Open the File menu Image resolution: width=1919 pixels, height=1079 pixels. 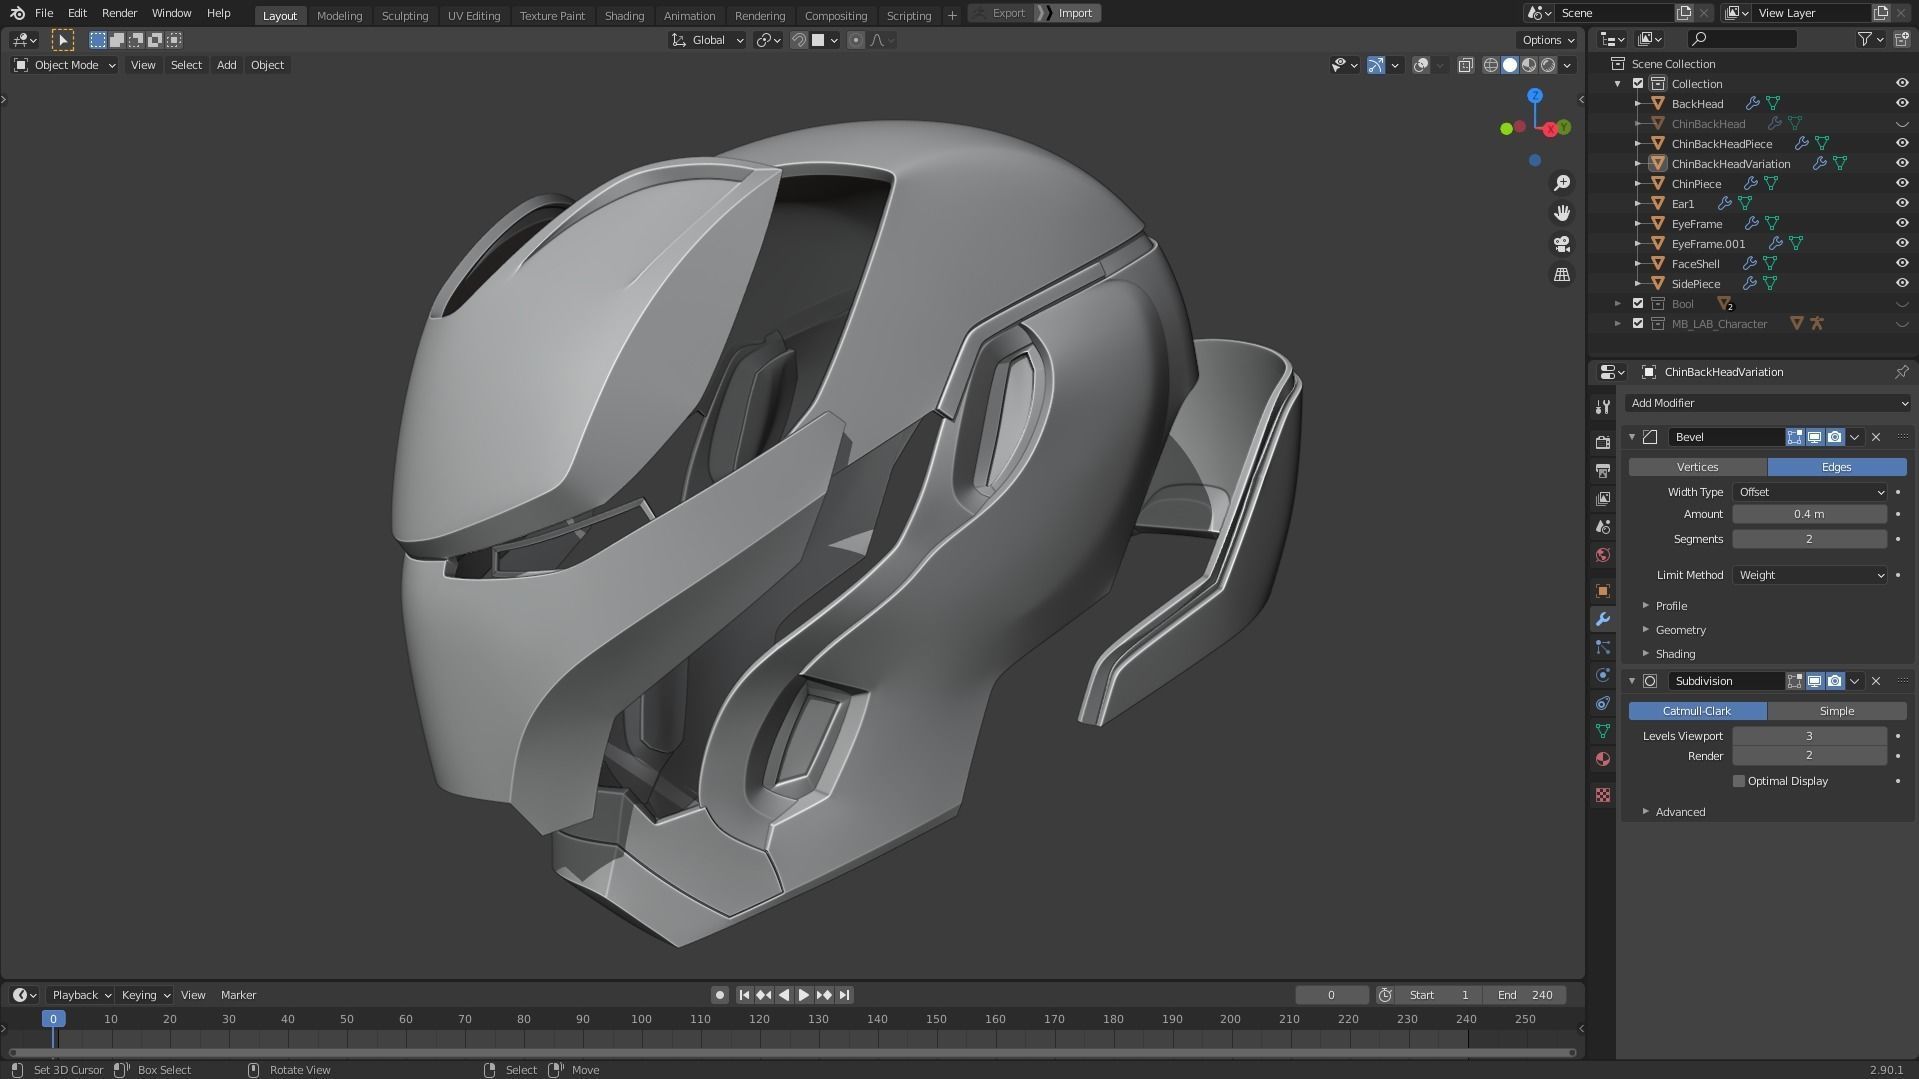[x=44, y=13]
